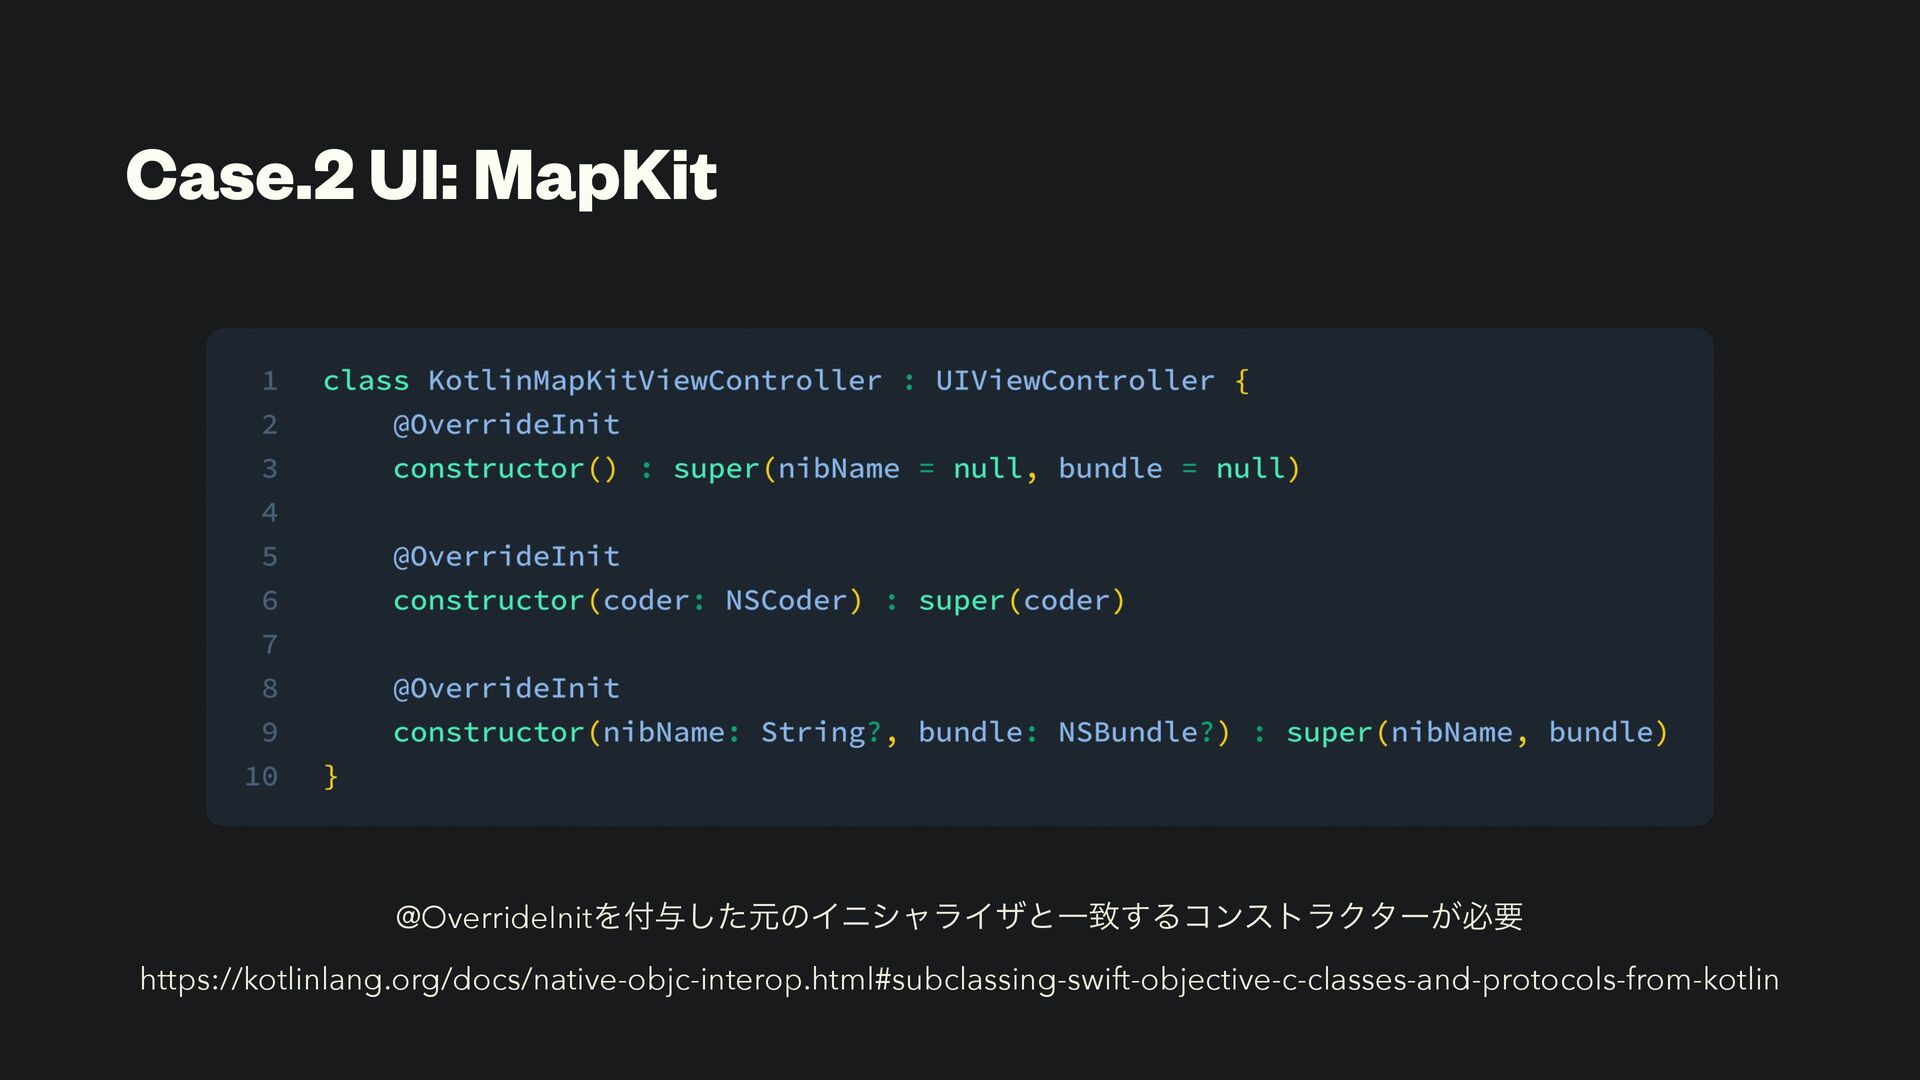
Task: Click the closing brace on line 10
Action: pos(331,777)
